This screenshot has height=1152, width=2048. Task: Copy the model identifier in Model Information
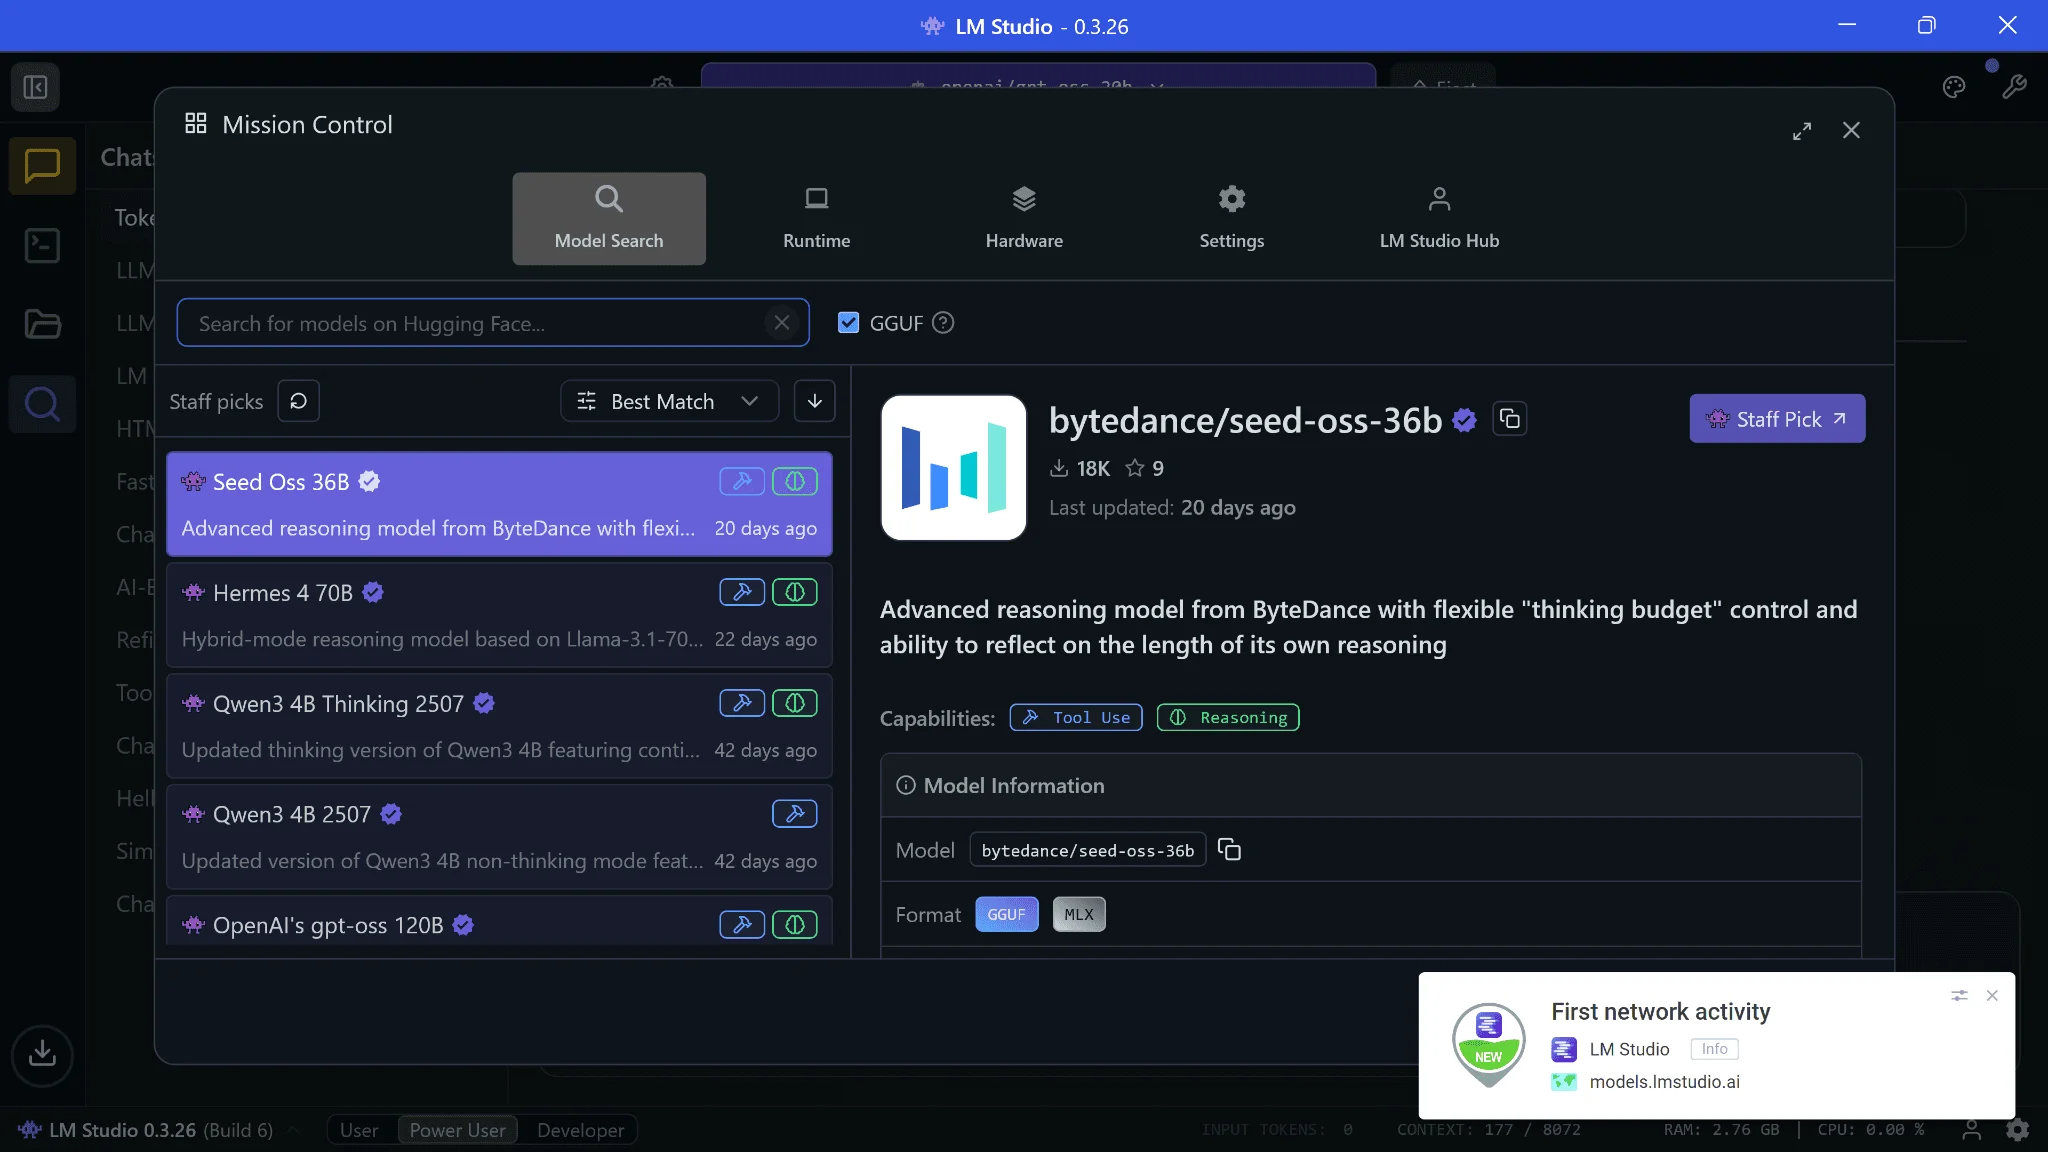pyautogui.click(x=1229, y=850)
